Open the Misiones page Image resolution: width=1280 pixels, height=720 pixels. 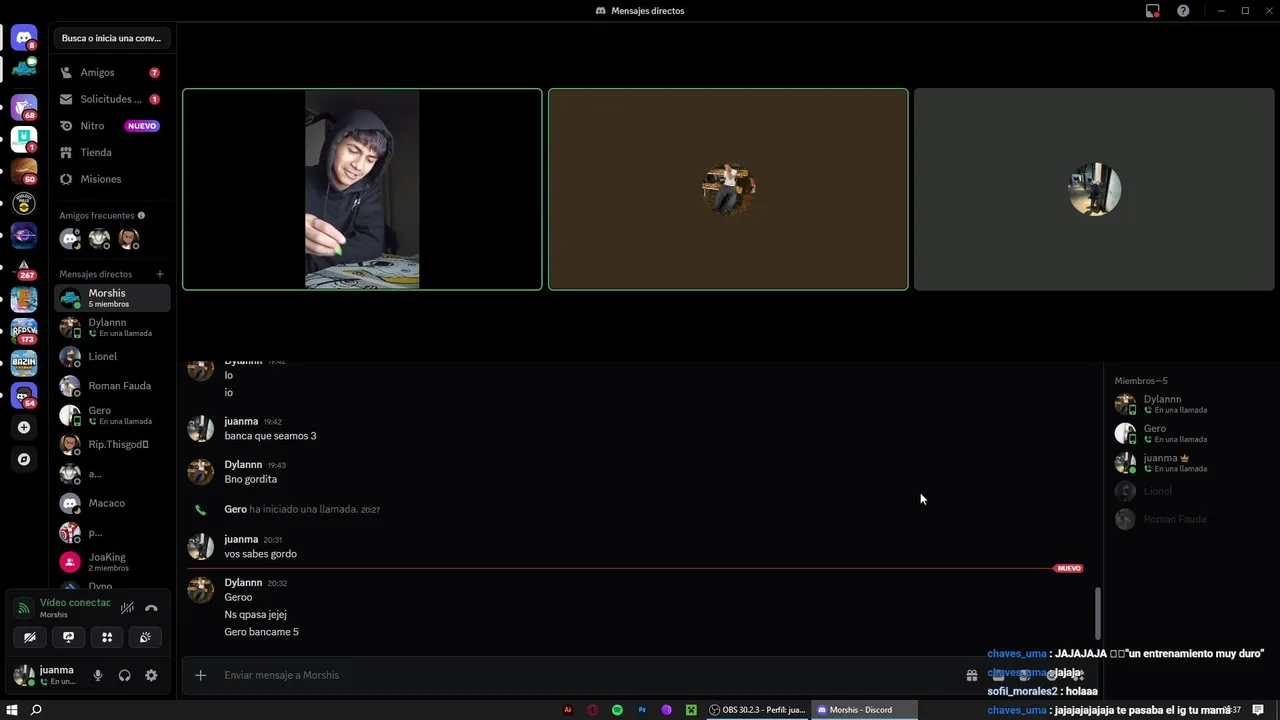[x=112, y=179]
